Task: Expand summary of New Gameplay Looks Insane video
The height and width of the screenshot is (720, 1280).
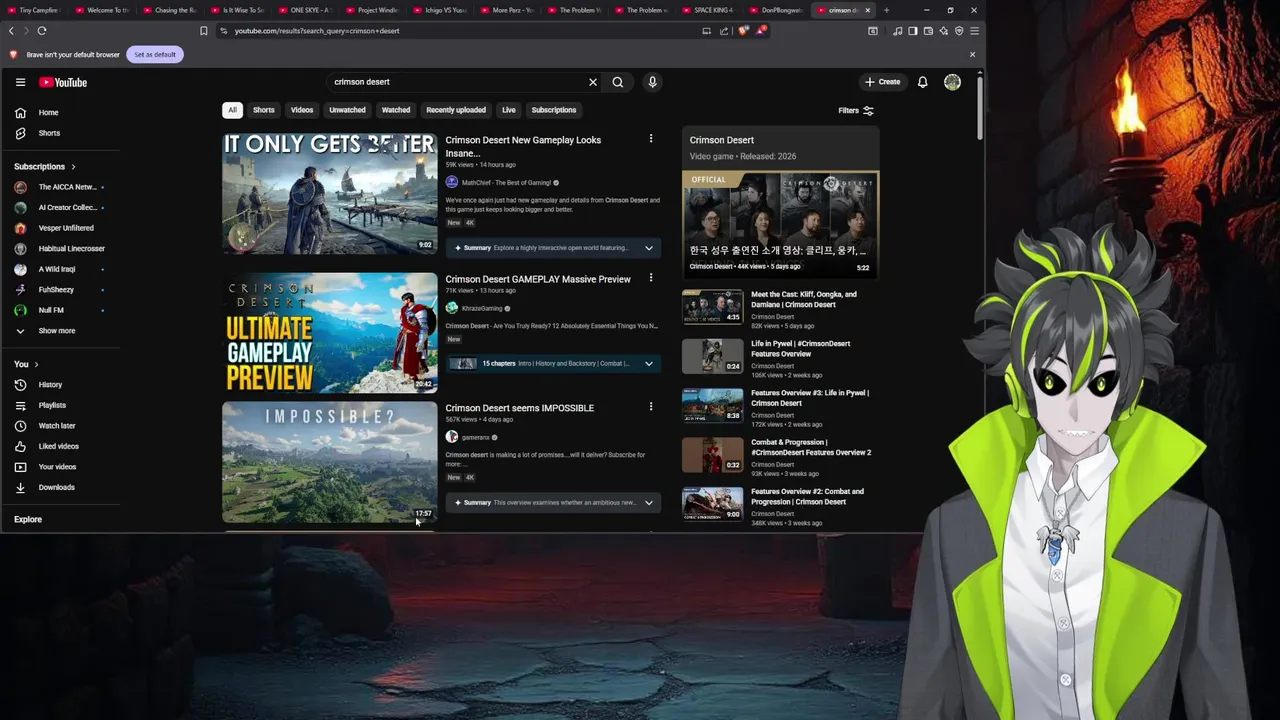Action: (649, 248)
